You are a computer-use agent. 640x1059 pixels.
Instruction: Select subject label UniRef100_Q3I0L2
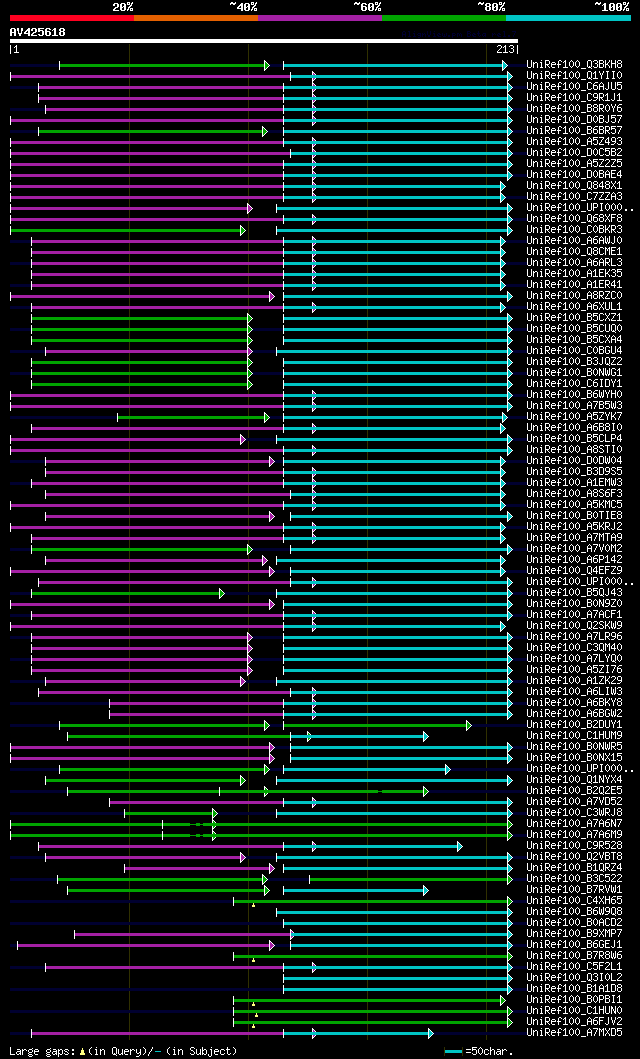click(575, 978)
